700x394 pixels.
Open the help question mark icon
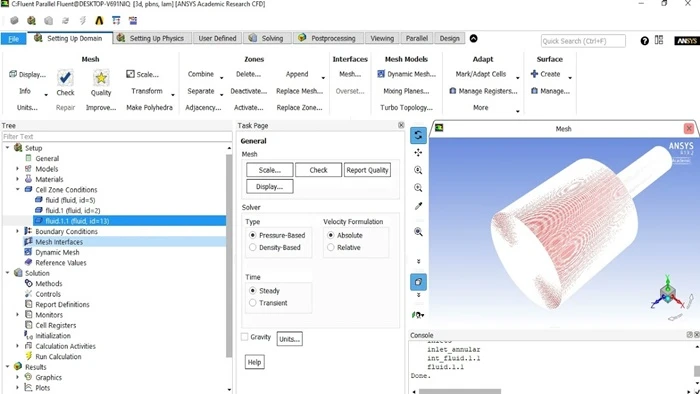coord(644,41)
